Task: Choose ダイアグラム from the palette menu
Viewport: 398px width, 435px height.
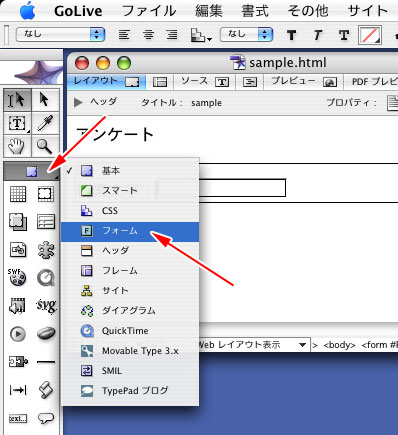Action: (130, 311)
